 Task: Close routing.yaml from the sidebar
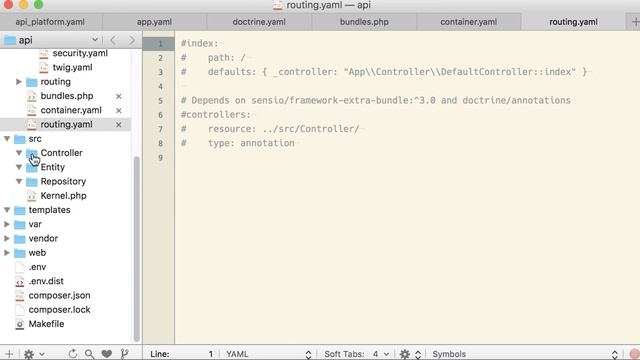tap(118, 125)
